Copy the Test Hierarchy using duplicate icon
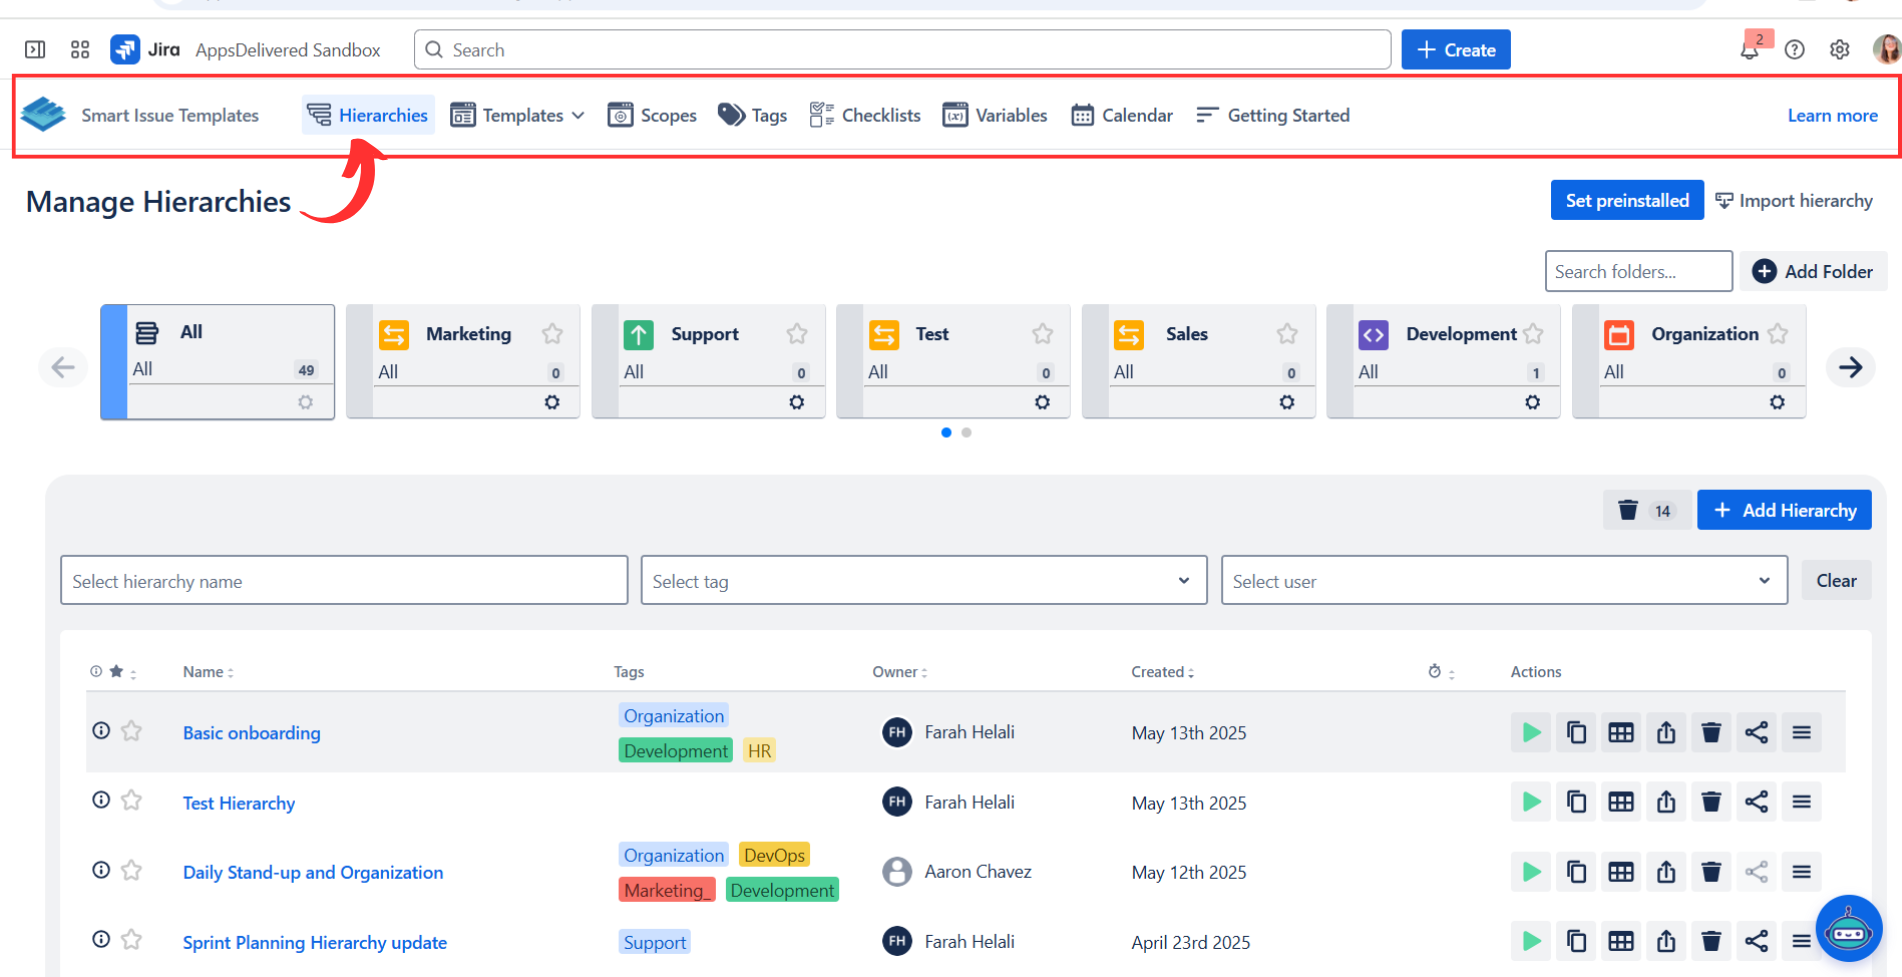This screenshot has width=1902, height=977. [1576, 802]
